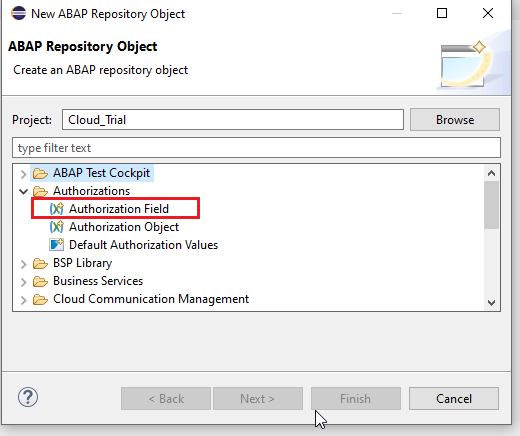Click the Default Authorization Values icon
Viewport: 520px width, 436px height.
tap(57, 245)
